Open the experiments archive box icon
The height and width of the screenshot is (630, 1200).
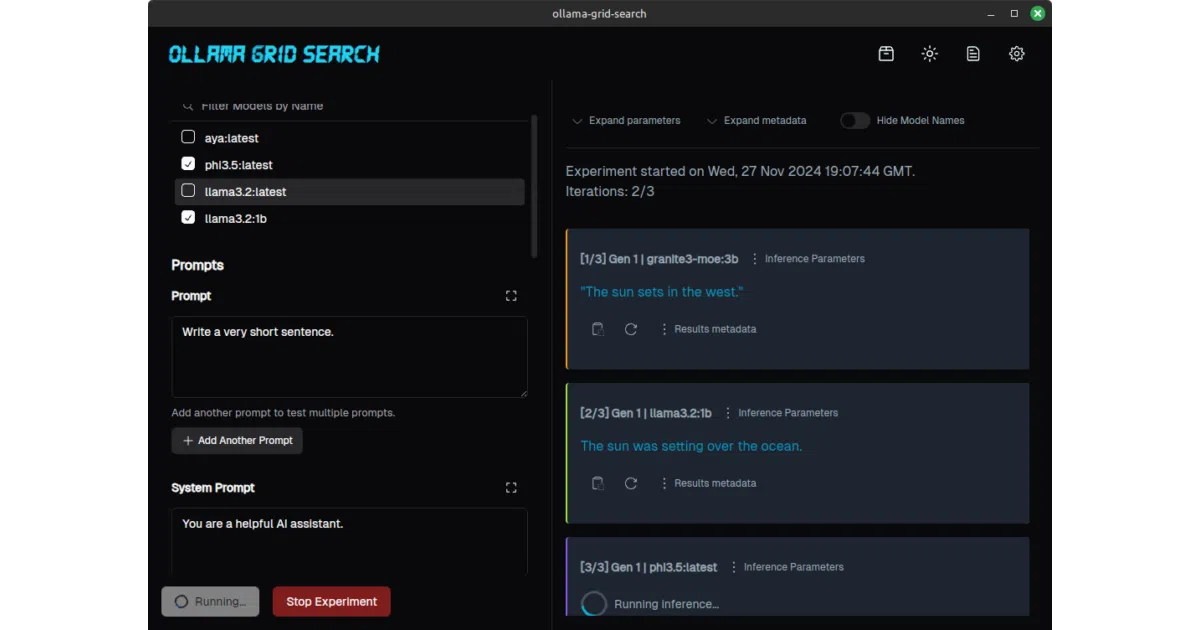coord(886,54)
